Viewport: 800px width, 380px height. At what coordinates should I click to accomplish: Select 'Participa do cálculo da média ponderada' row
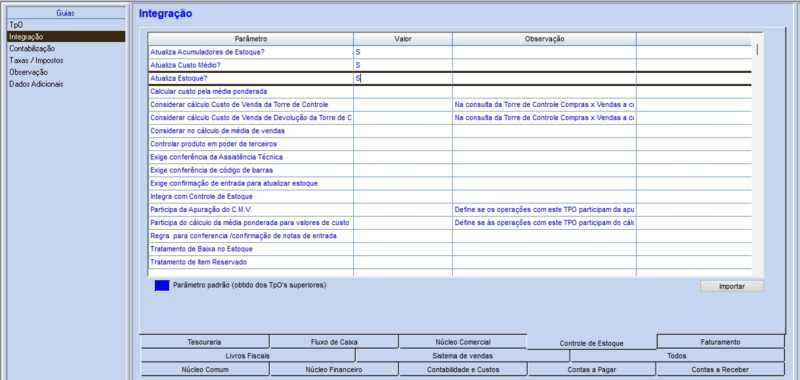[x=251, y=223]
